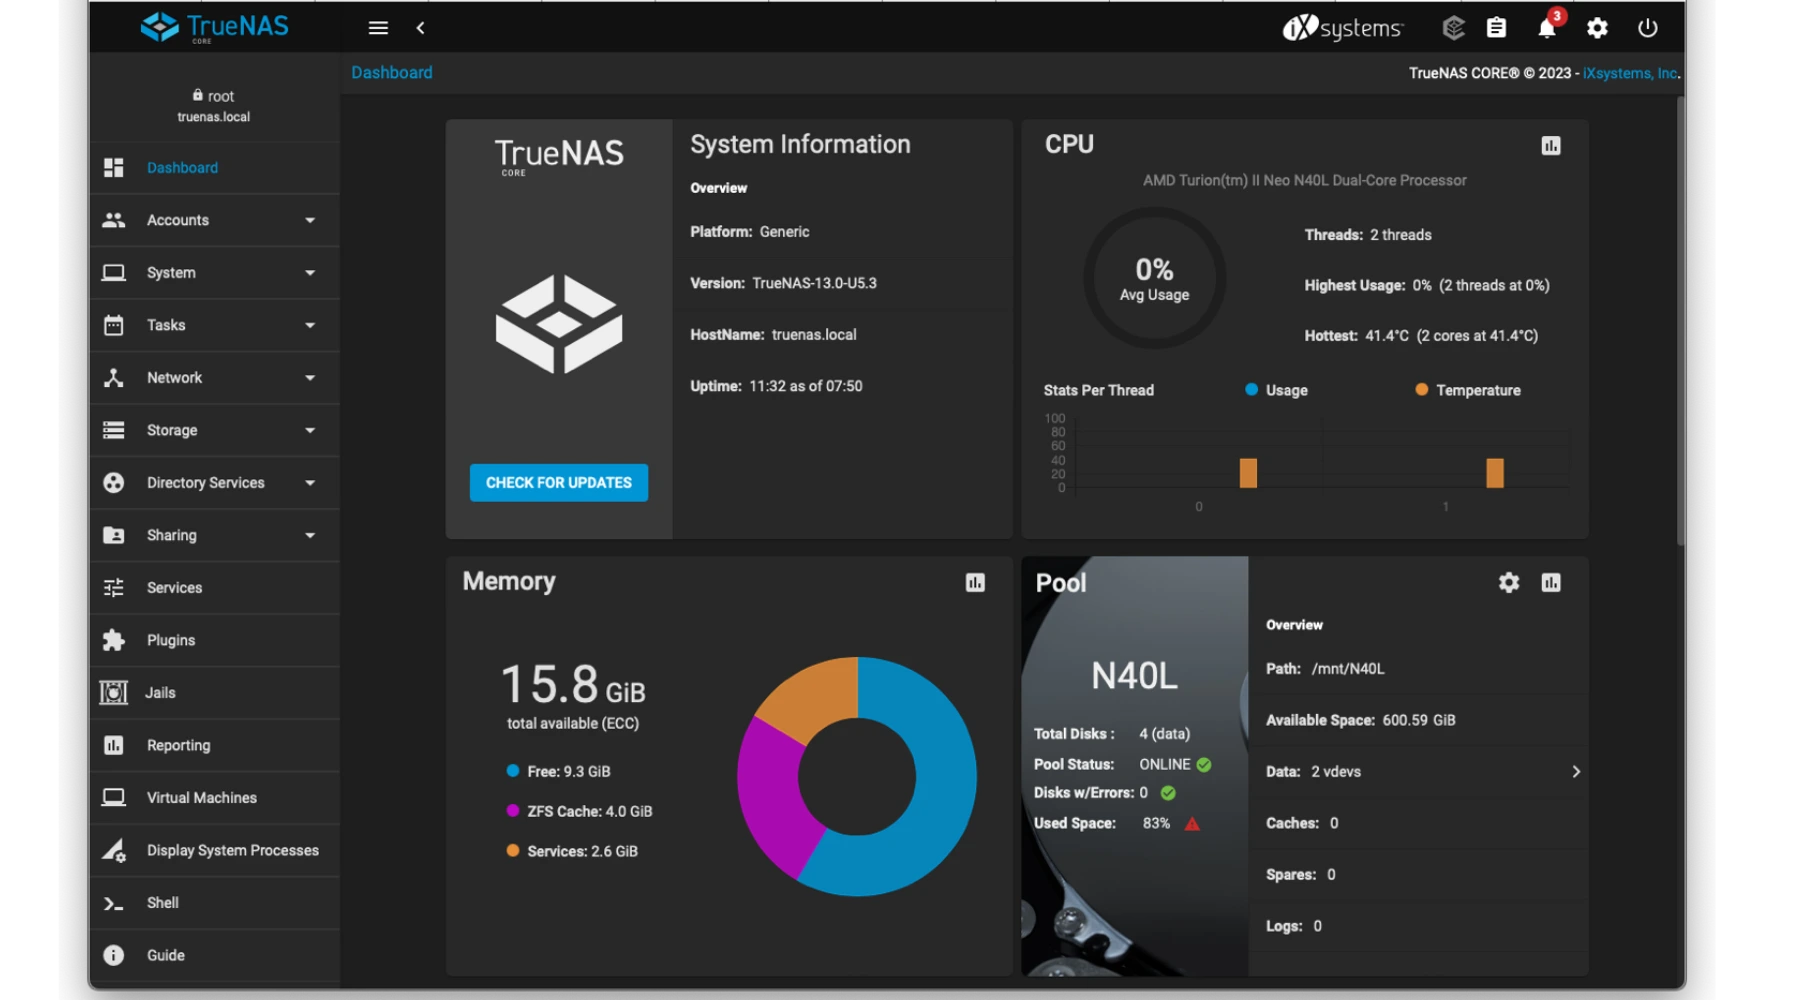Click CHECK FOR UPDATES button

(x=559, y=483)
